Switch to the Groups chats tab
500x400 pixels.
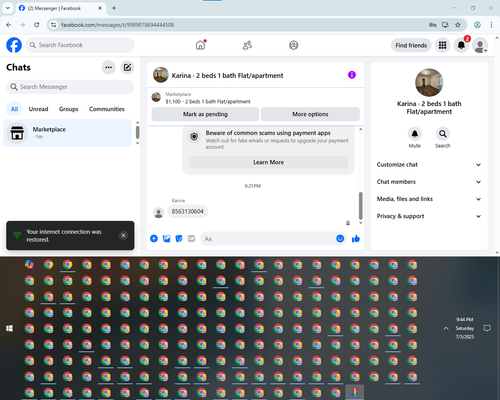coord(68,109)
